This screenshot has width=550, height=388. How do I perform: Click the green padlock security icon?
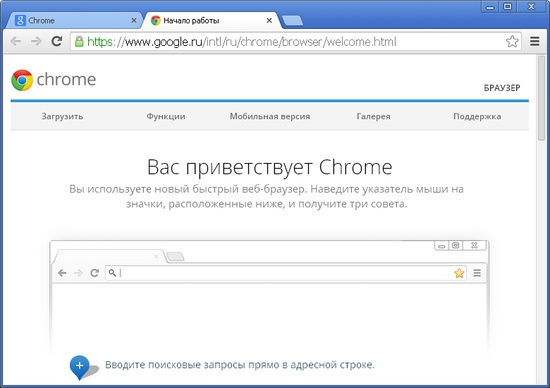[x=79, y=41]
